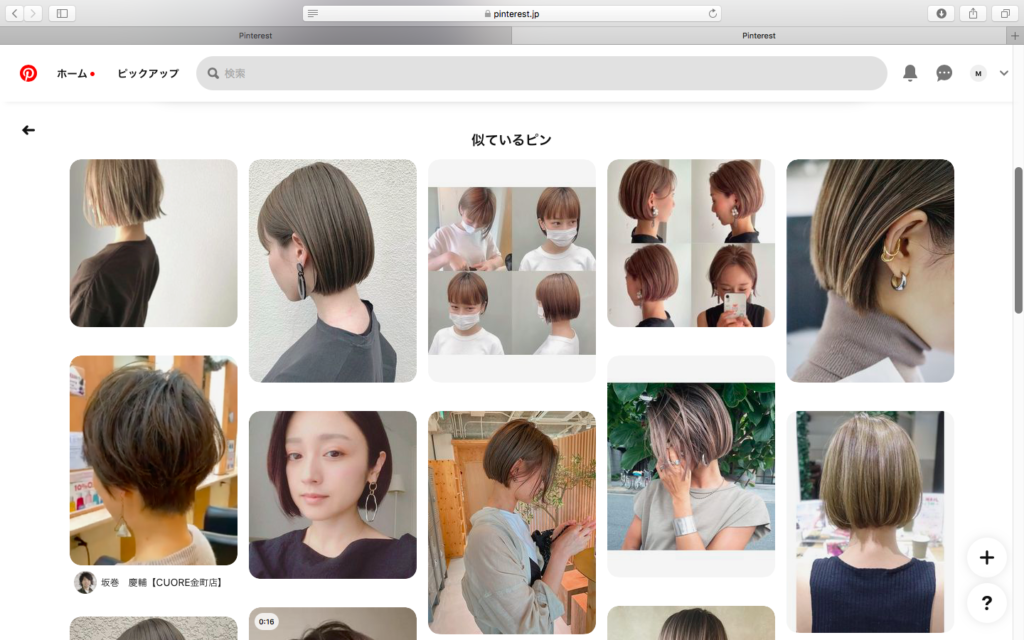1024x640 pixels.
Task: Open the notifications bell
Action: 910,73
